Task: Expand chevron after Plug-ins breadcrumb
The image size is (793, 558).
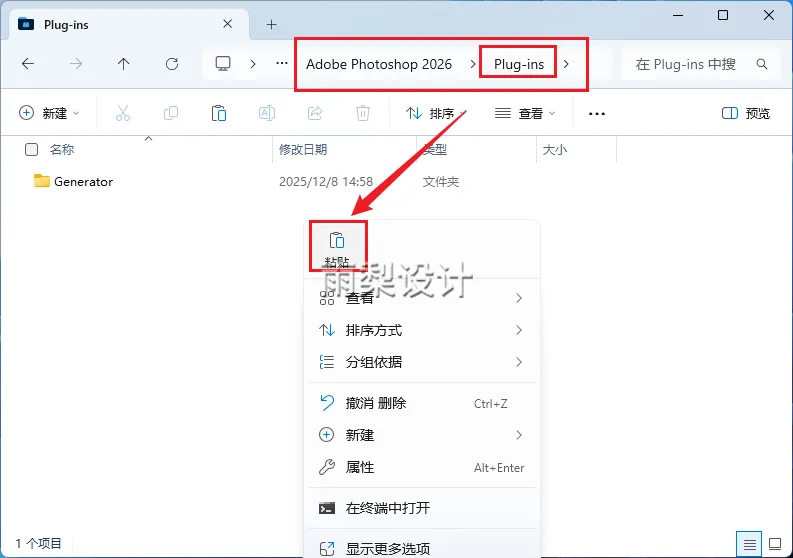Action: 566,64
